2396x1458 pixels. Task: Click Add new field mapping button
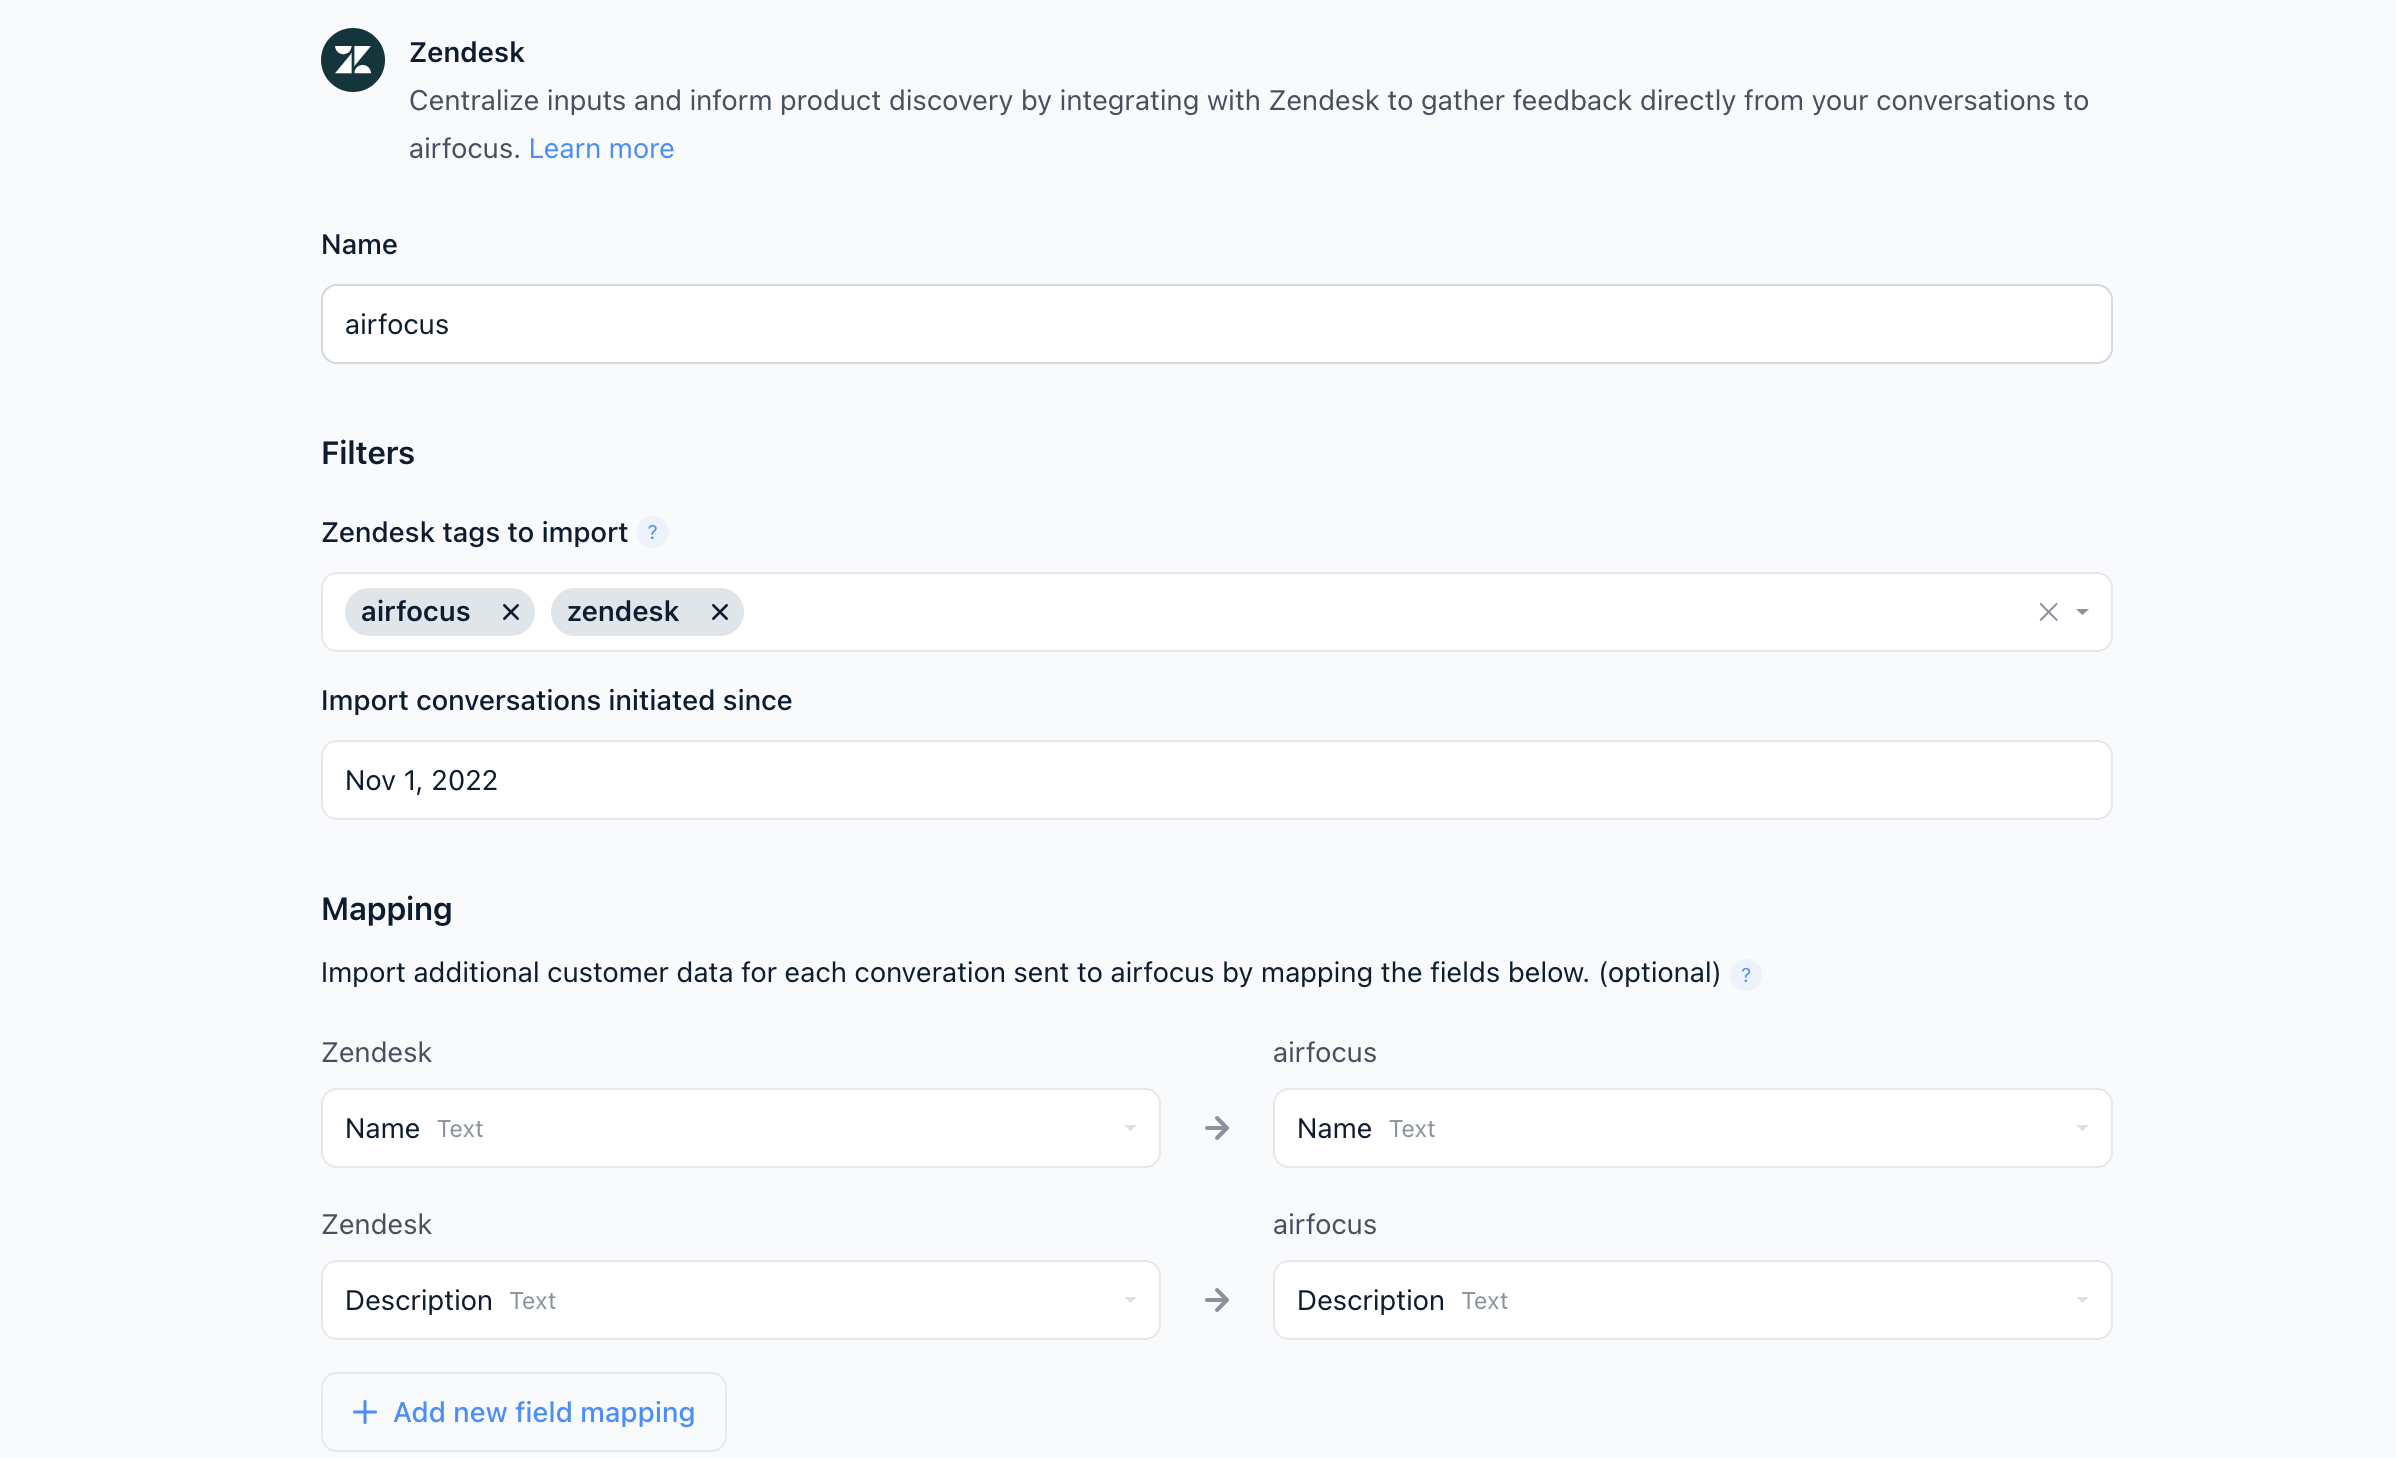[524, 1412]
